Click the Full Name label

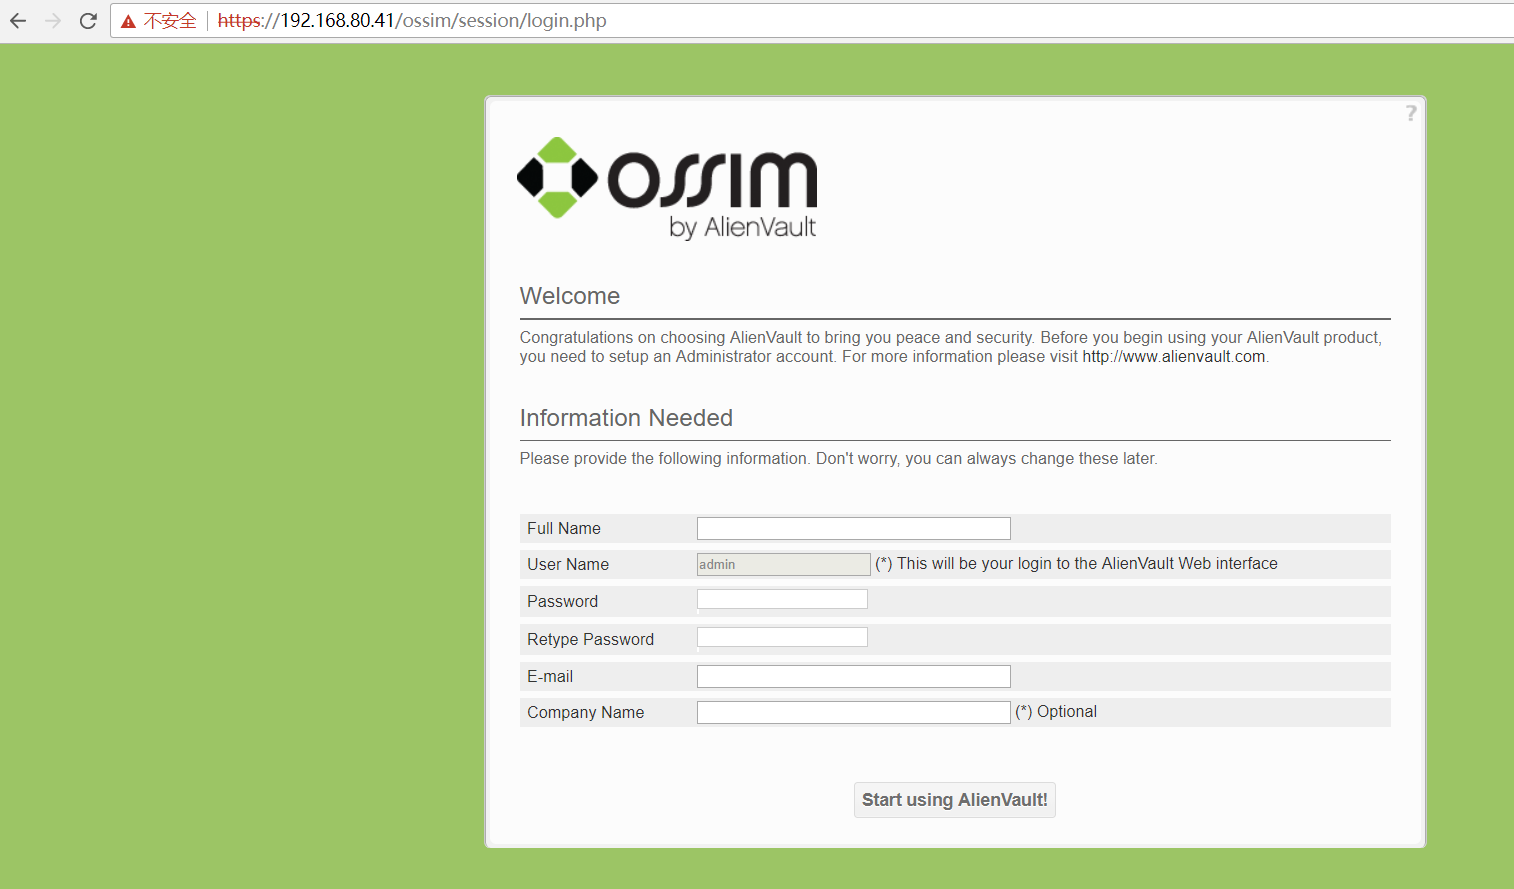coord(564,528)
